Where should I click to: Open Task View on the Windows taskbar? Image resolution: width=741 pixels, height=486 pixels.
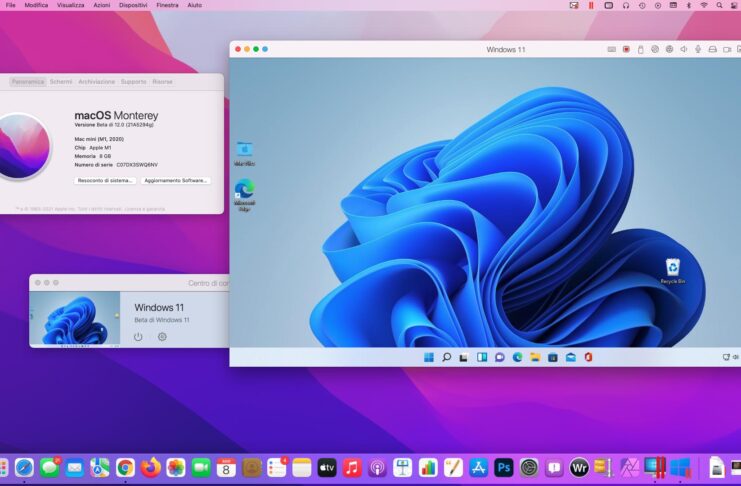(464, 357)
